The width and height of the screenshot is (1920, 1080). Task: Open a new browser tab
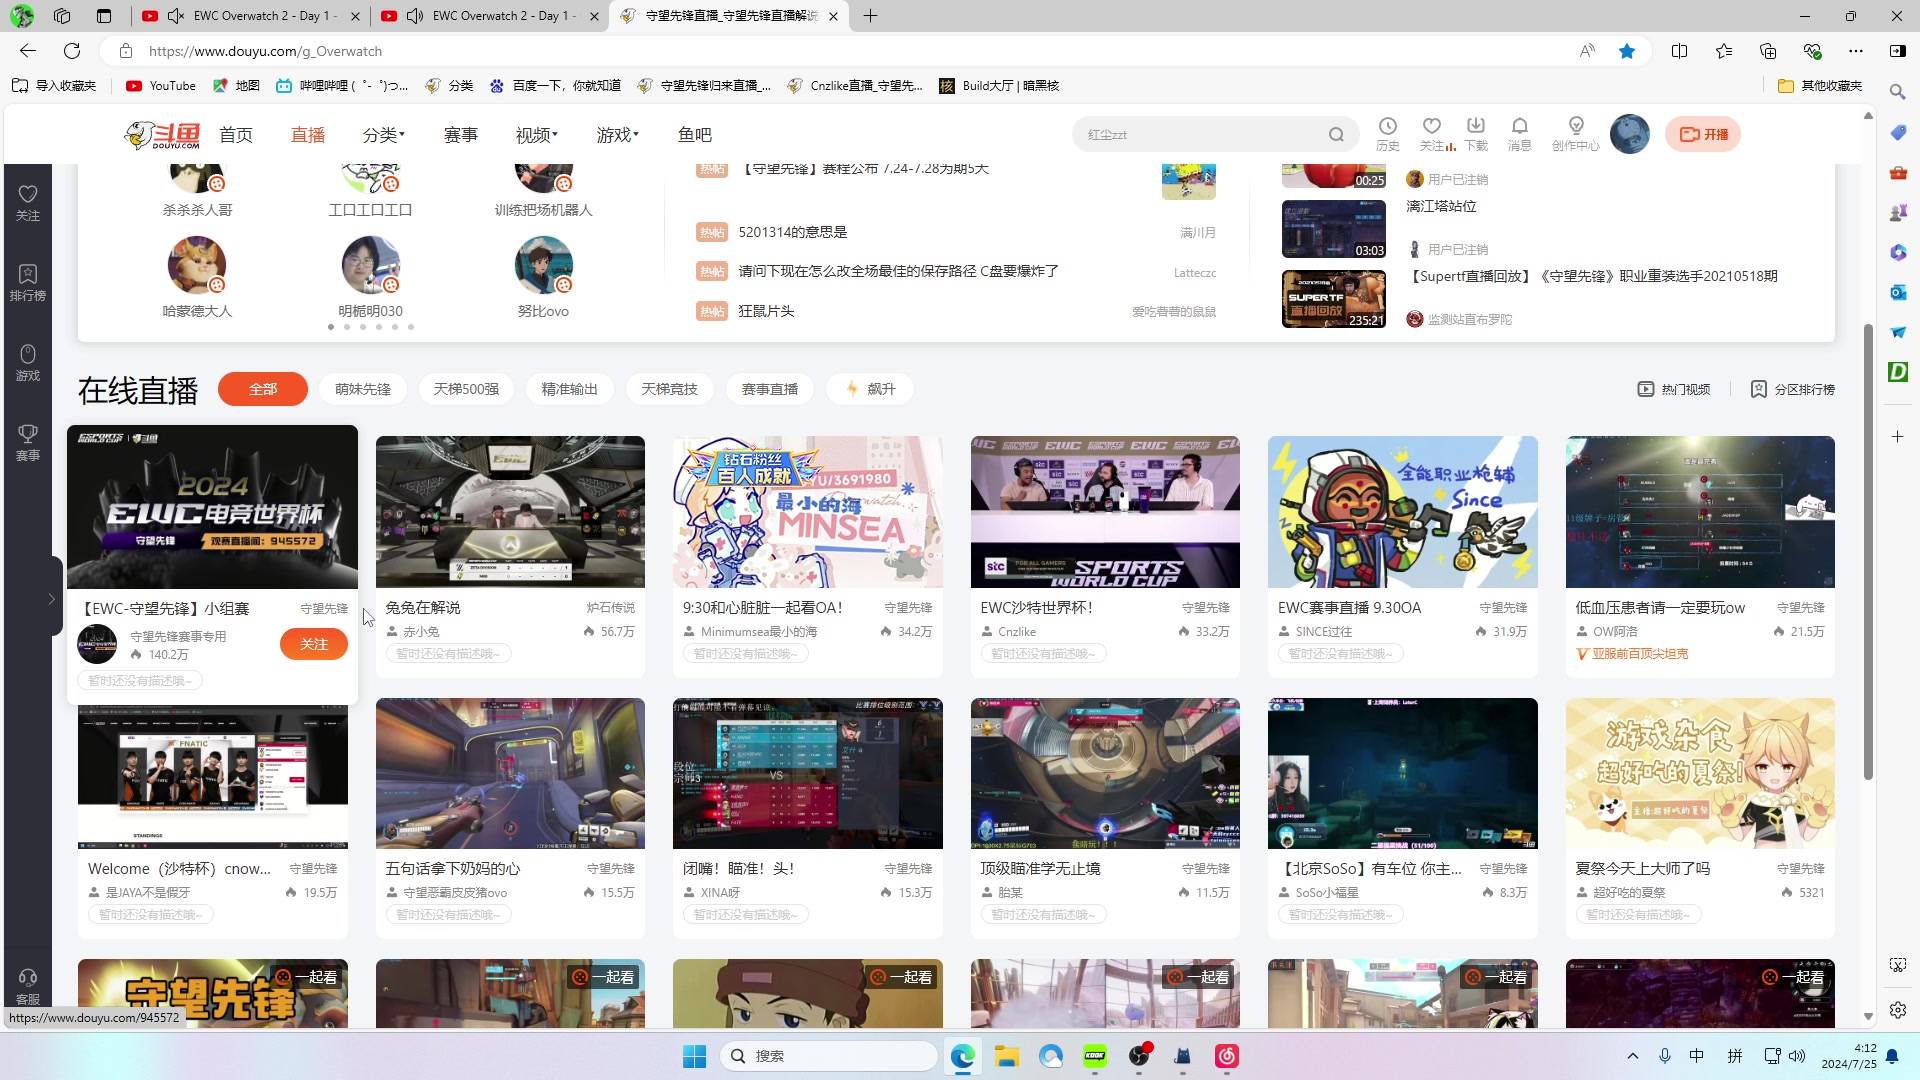[870, 16]
